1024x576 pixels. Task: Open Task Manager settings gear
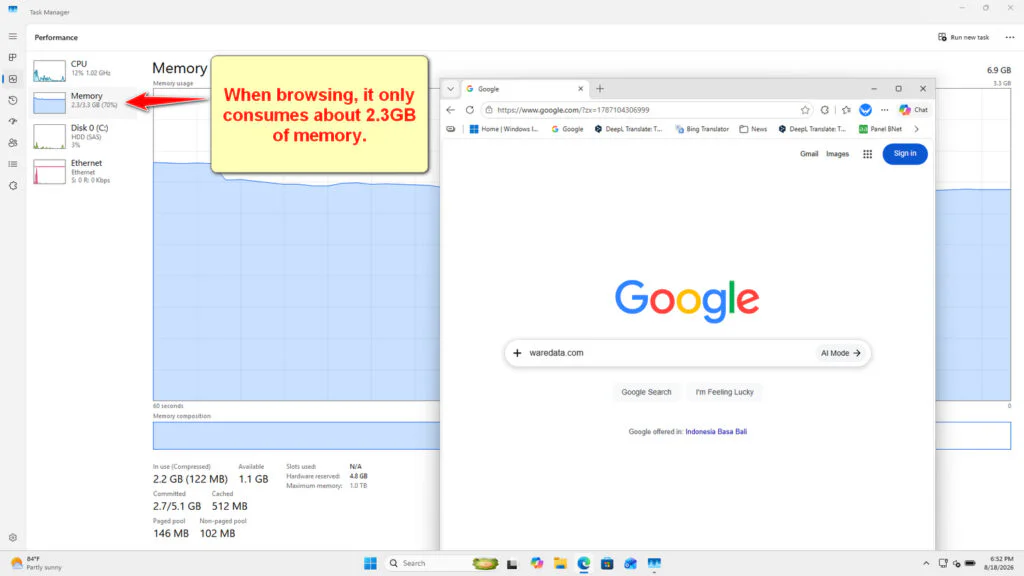(x=12, y=537)
